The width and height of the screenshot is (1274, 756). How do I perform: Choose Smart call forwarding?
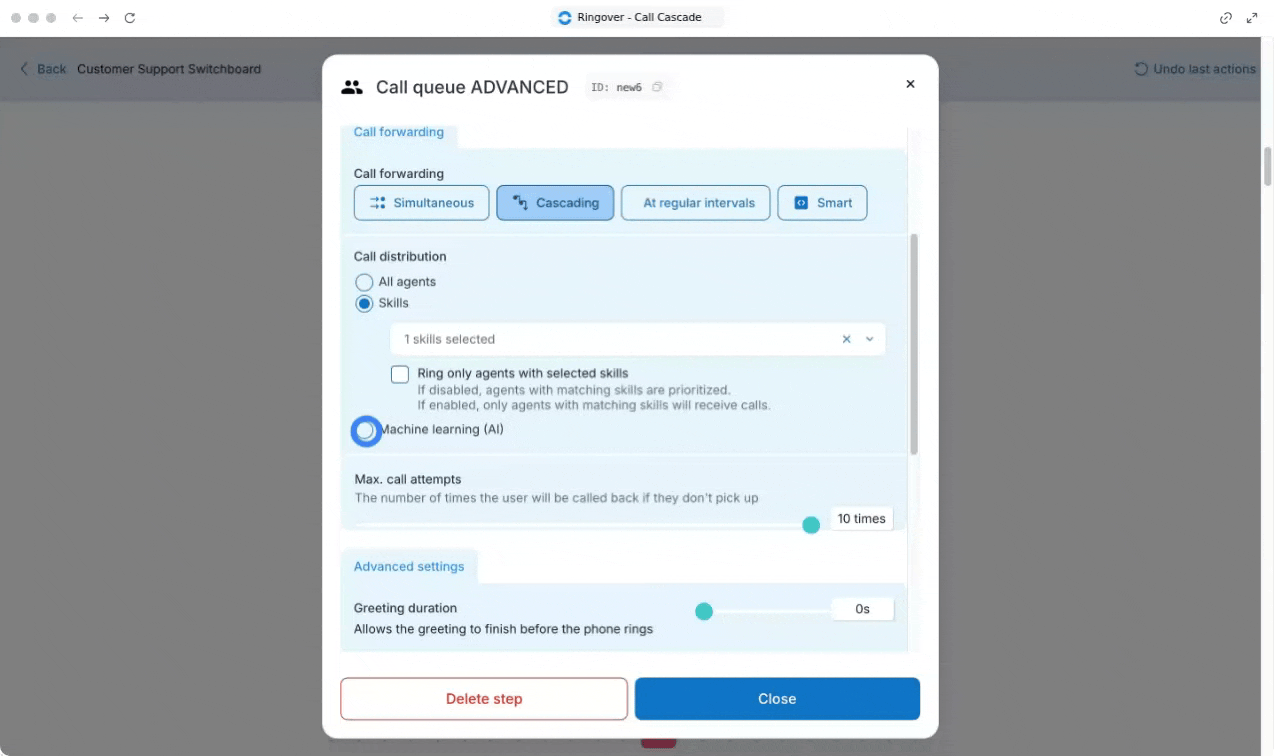click(x=822, y=203)
